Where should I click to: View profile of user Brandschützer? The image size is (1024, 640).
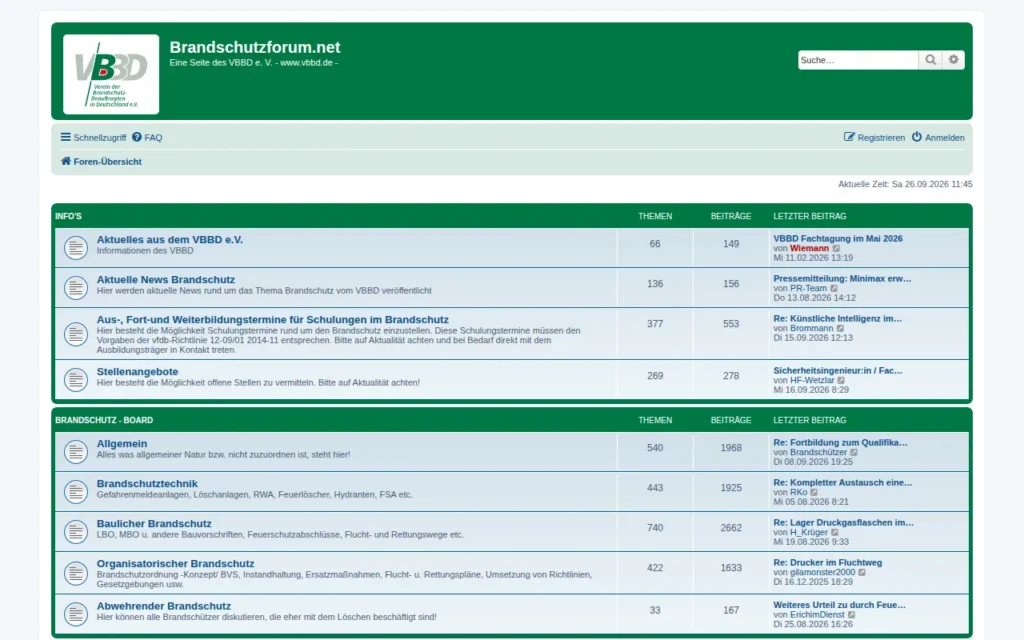pos(818,453)
